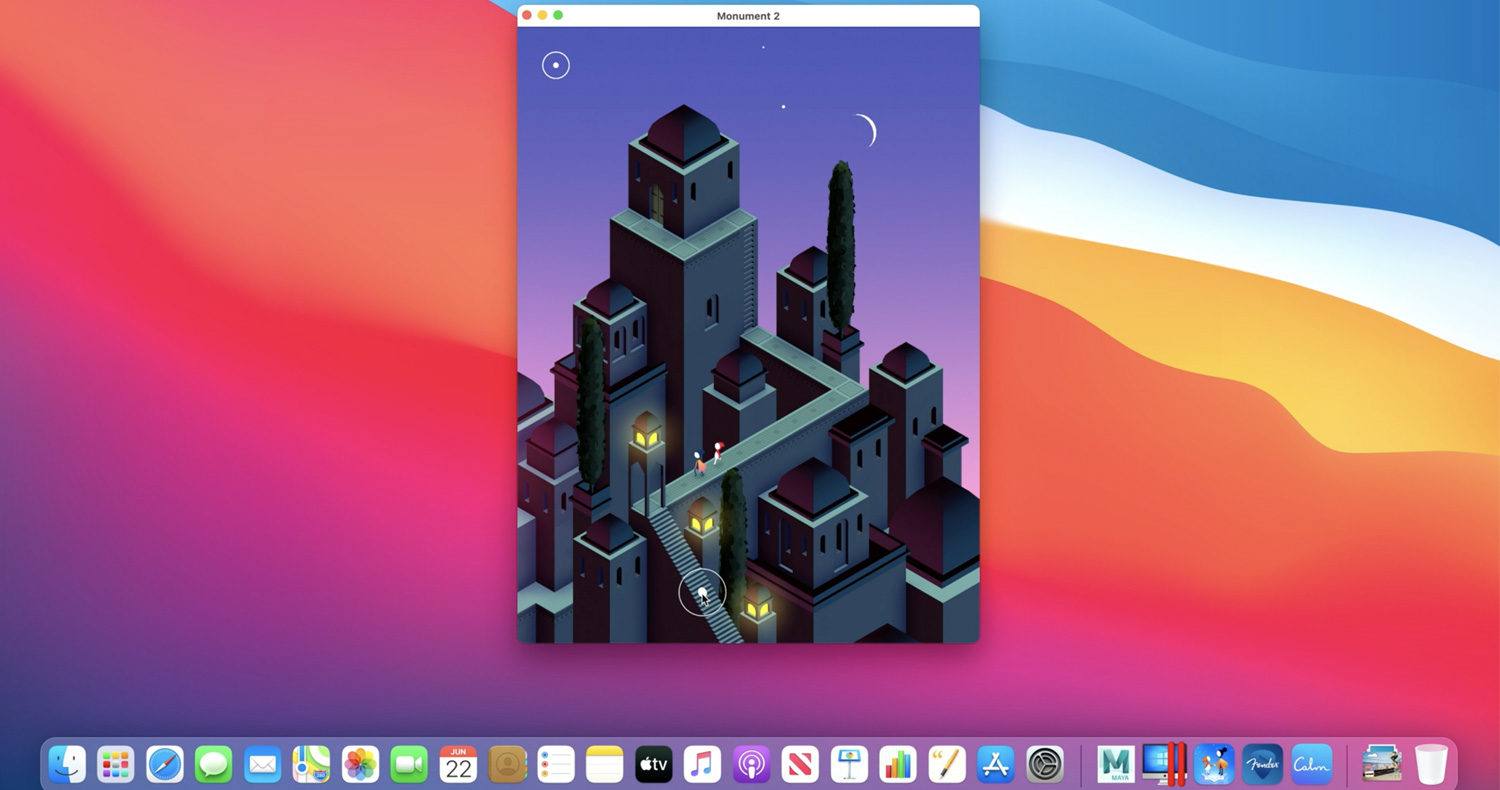This screenshot has width=1500, height=790.
Task: Open the App Store from the Dock
Action: point(996,765)
